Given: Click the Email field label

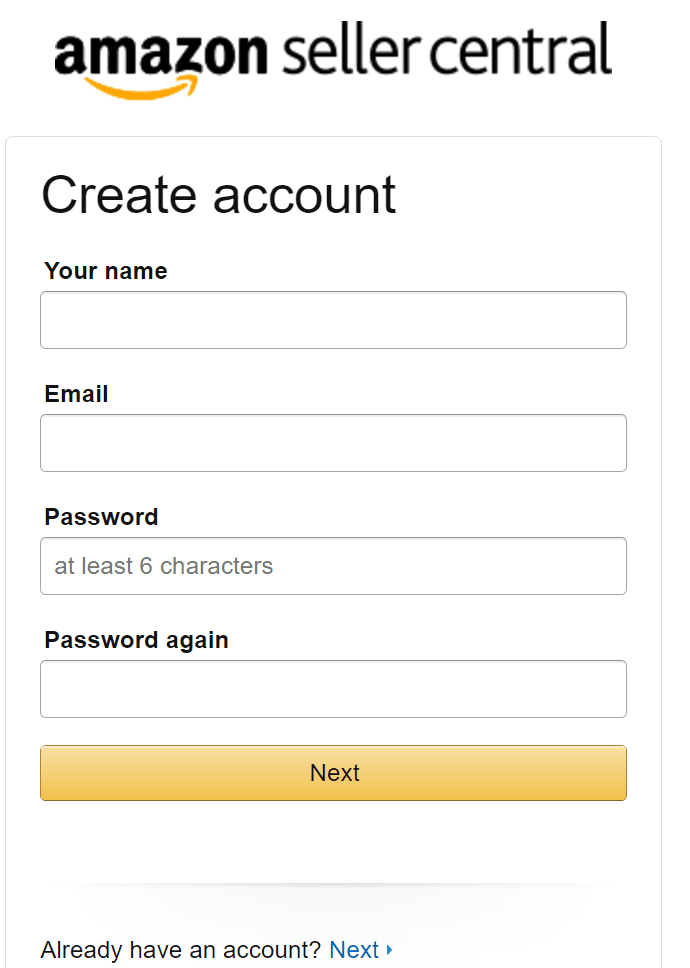Looking at the screenshot, I should [x=76, y=394].
